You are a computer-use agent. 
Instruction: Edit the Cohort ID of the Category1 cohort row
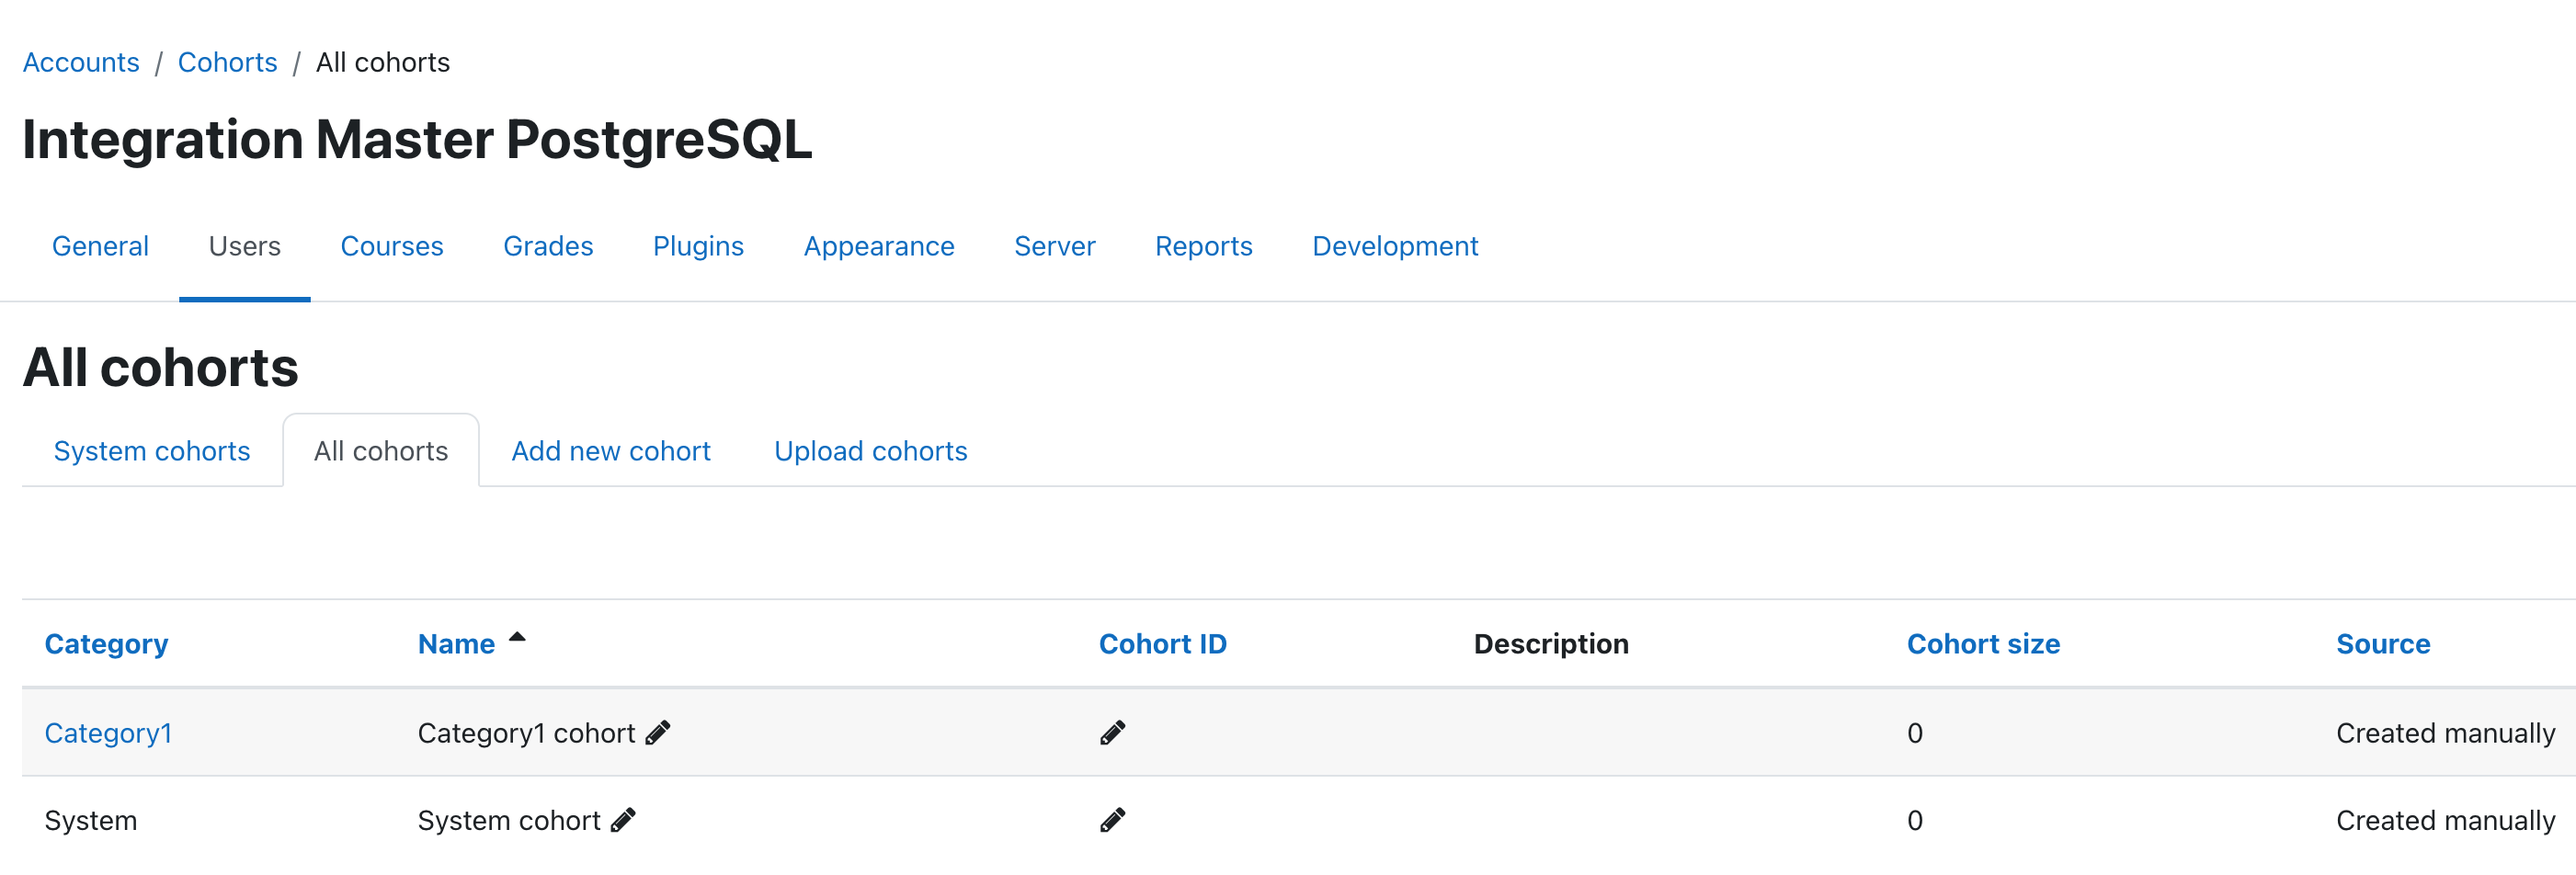pyautogui.click(x=1112, y=733)
